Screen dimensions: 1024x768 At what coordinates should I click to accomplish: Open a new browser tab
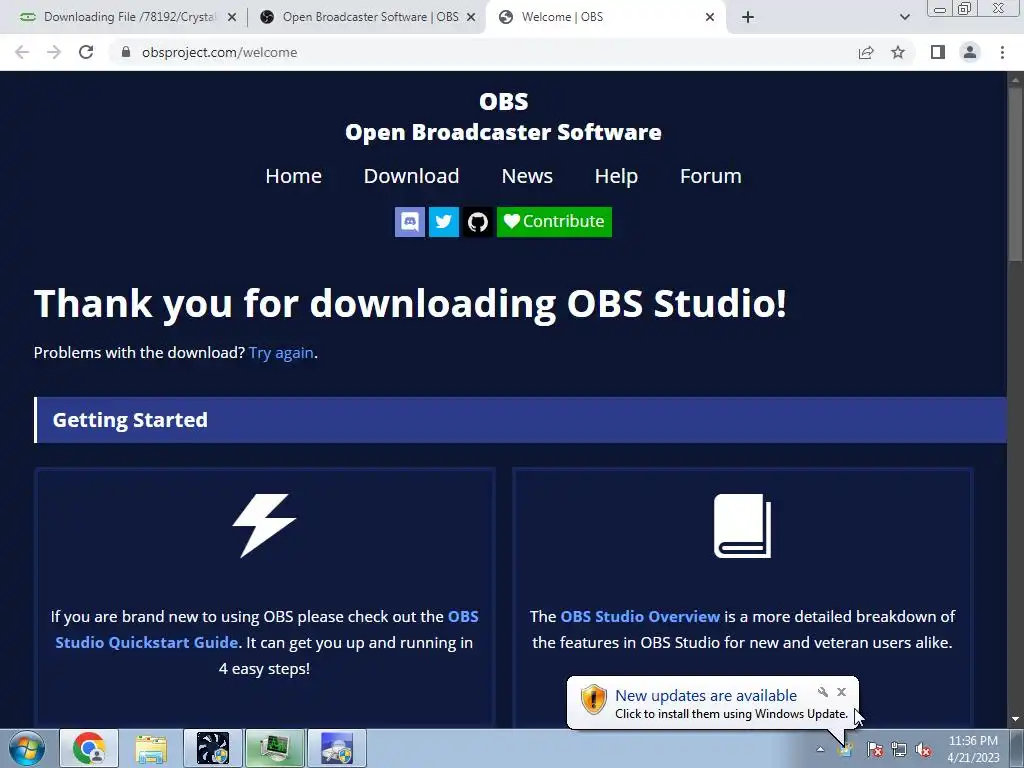(x=748, y=18)
